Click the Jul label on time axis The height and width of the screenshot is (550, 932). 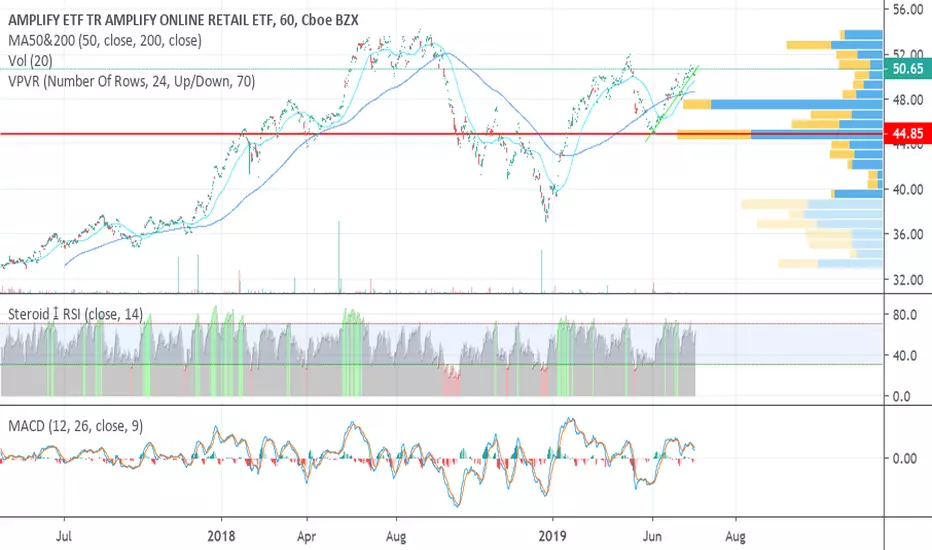(64, 536)
